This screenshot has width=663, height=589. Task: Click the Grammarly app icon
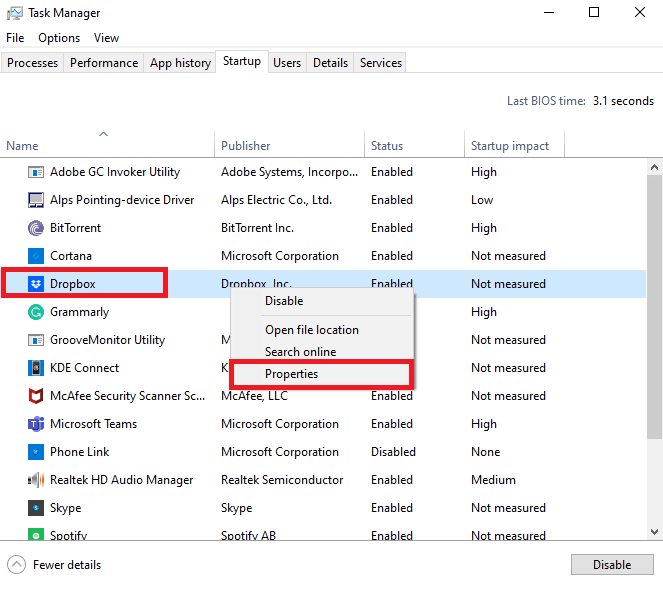click(x=36, y=312)
